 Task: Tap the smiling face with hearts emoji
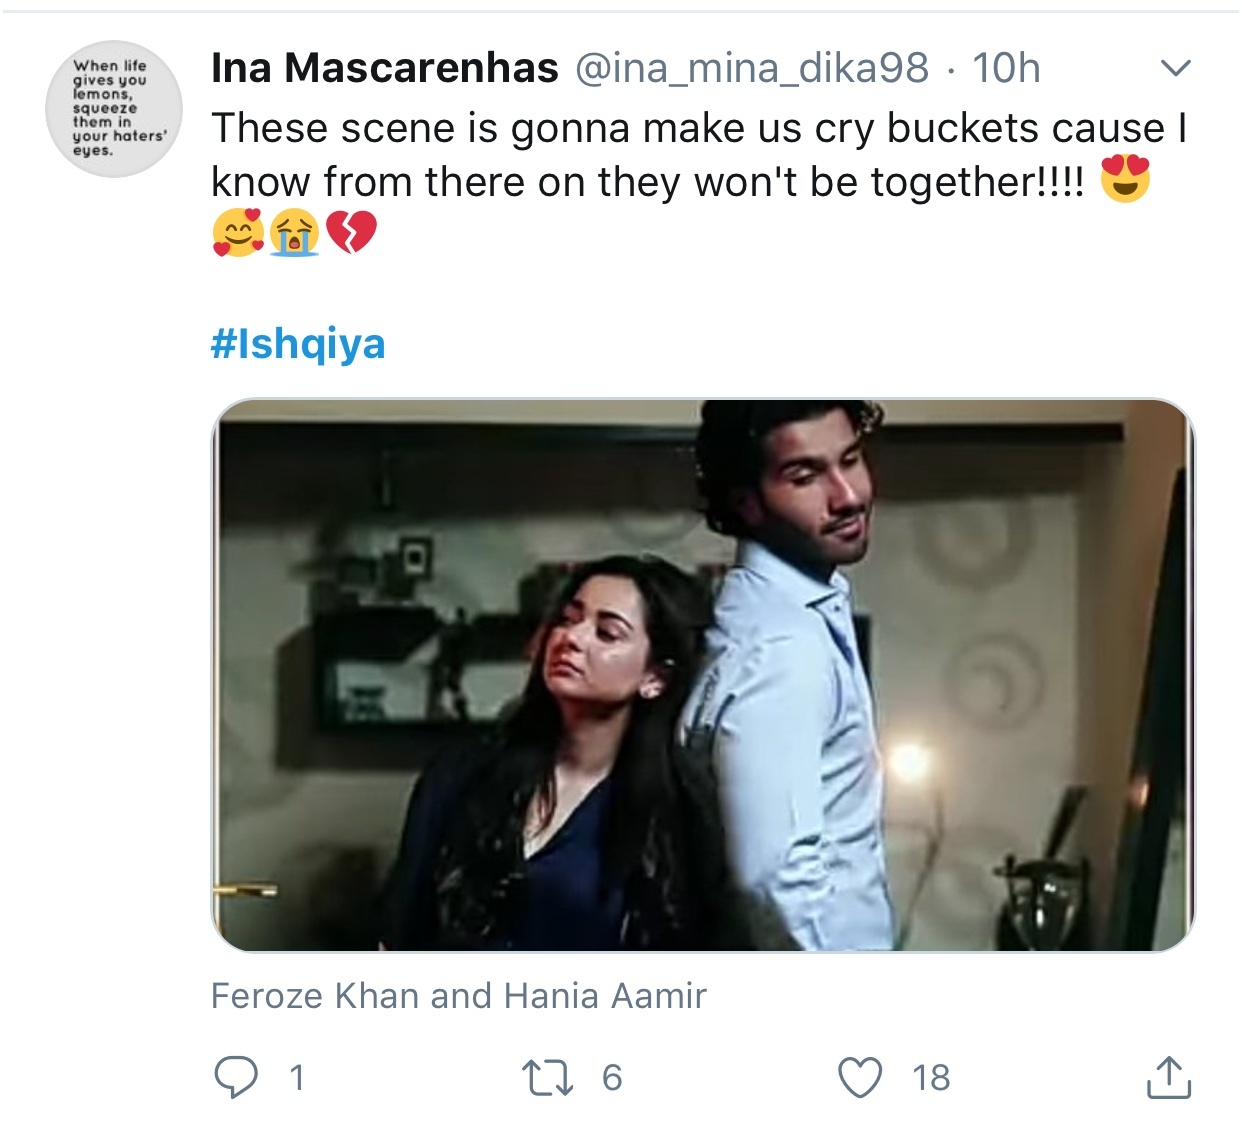click(x=238, y=234)
